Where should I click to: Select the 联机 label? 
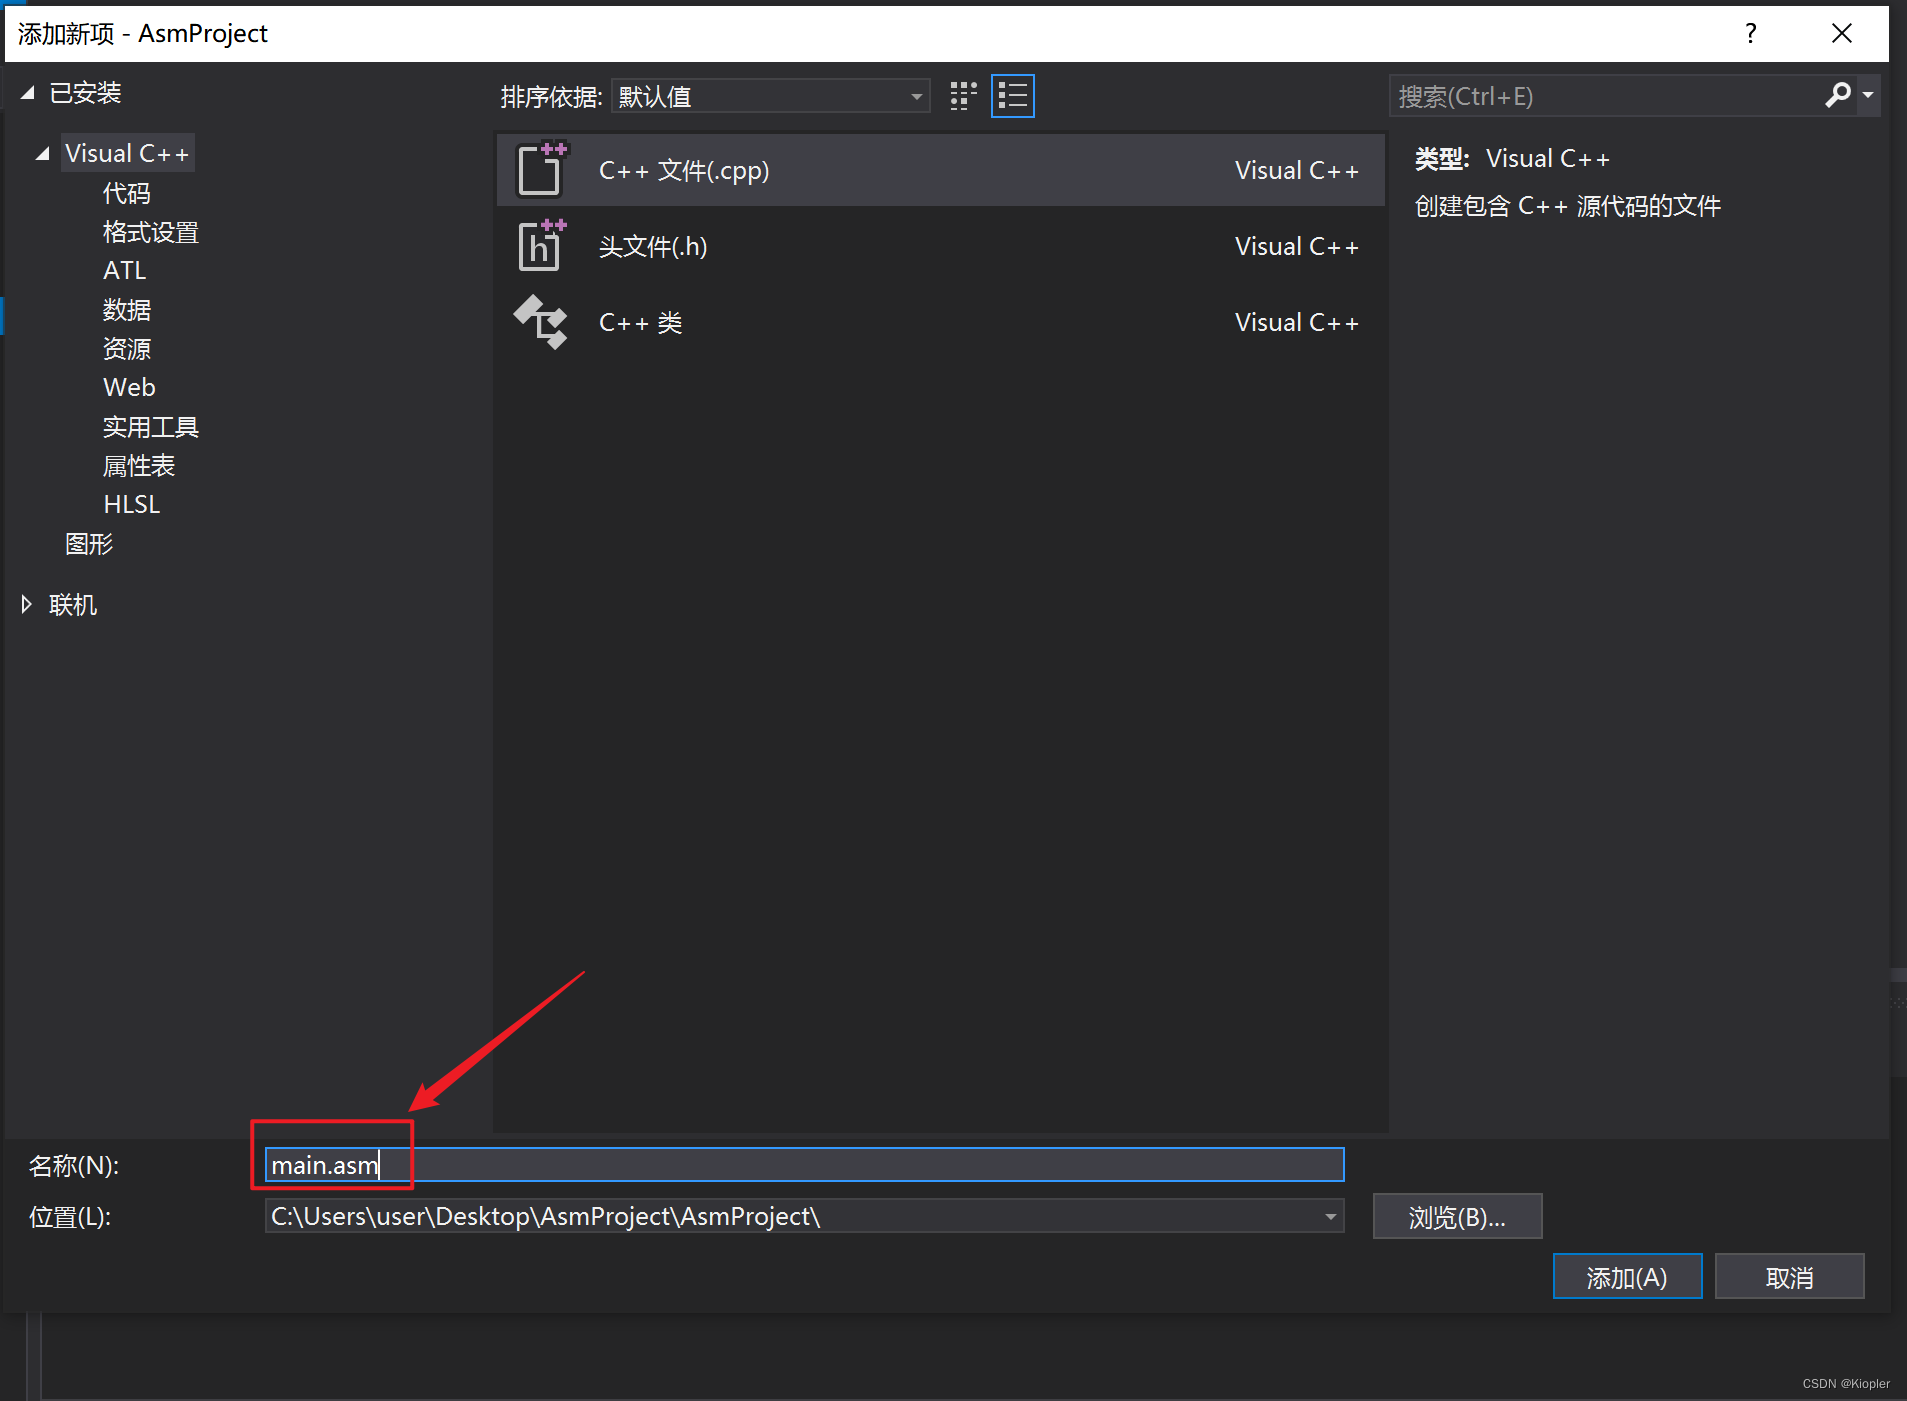point(73,604)
